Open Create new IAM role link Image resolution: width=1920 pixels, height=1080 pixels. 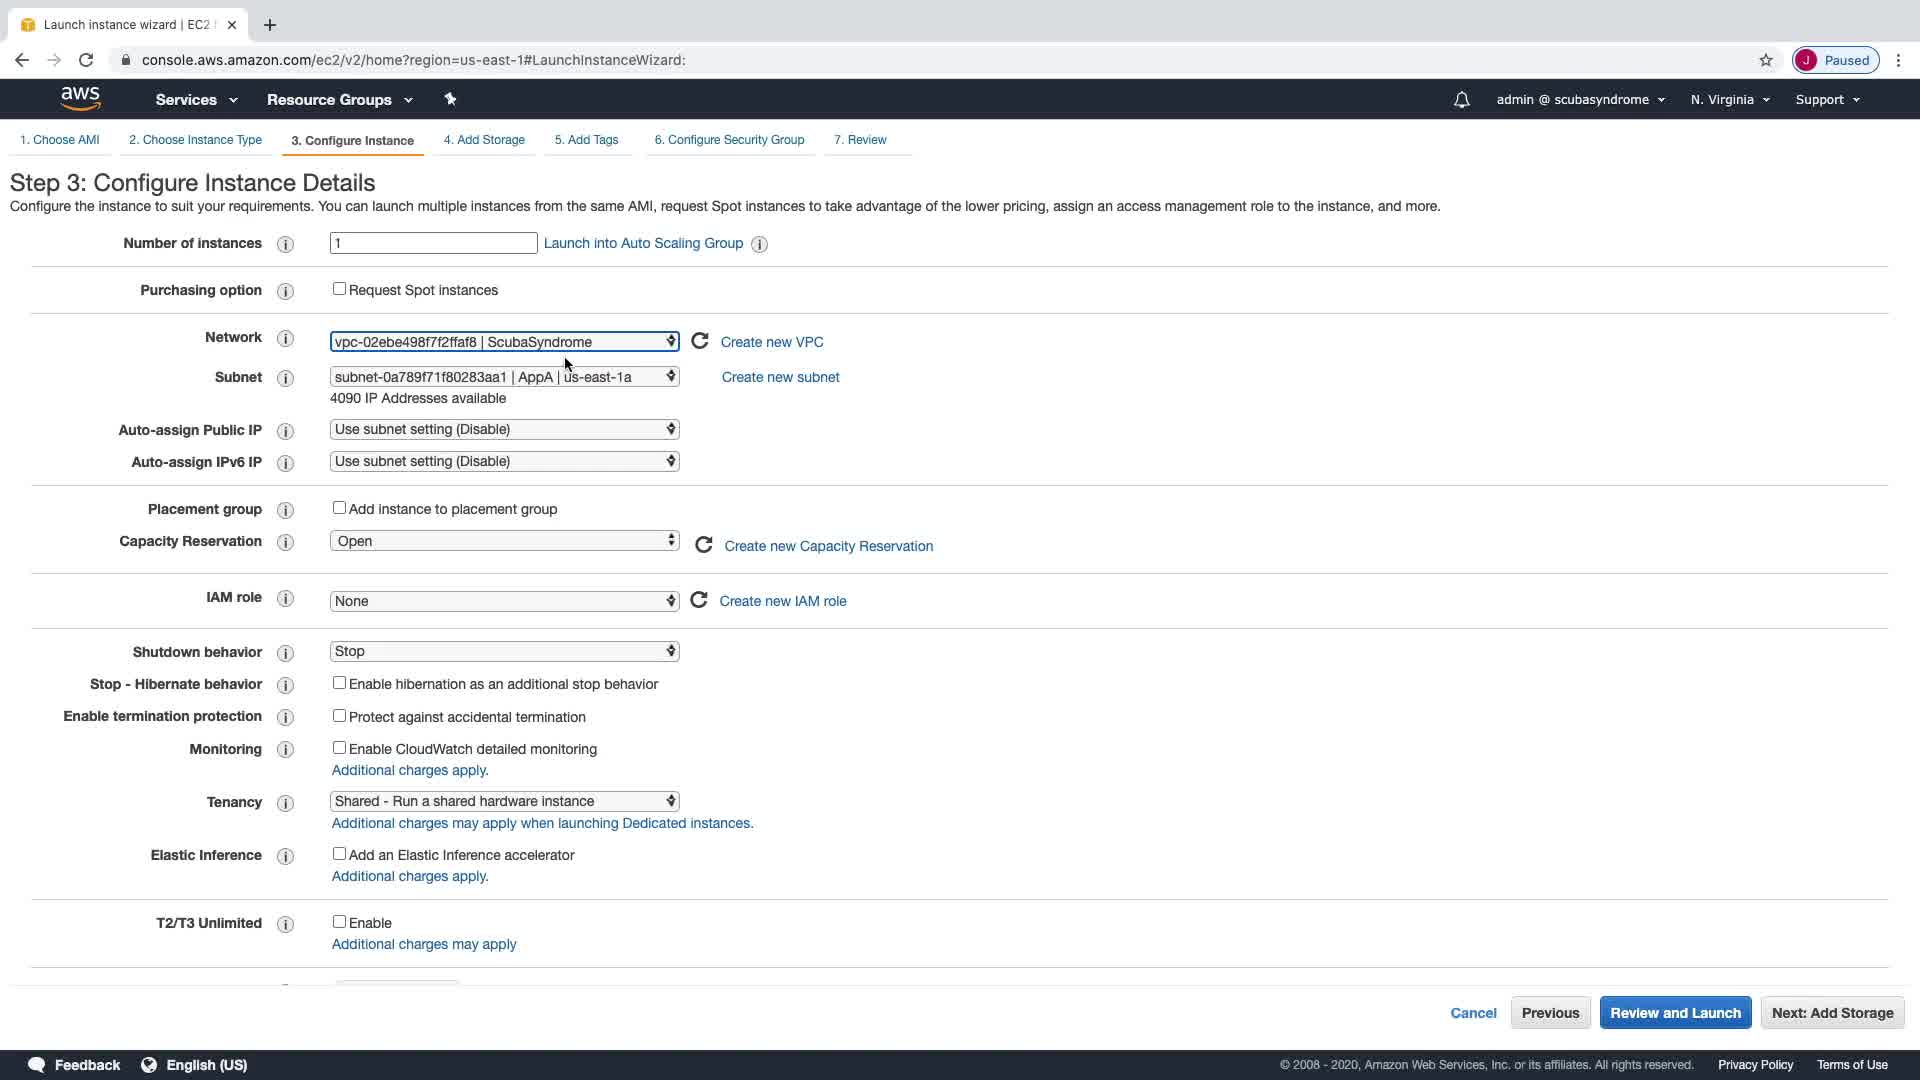click(x=782, y=601)
